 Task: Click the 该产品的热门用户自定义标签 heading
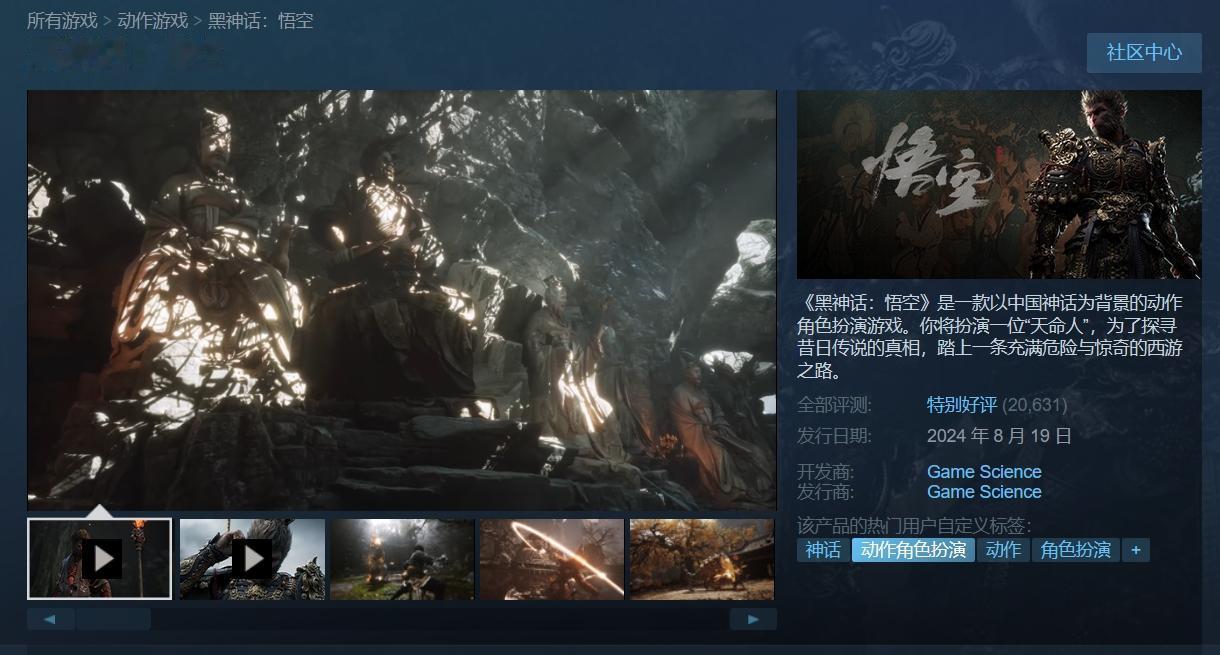click(x=914, y=526)
